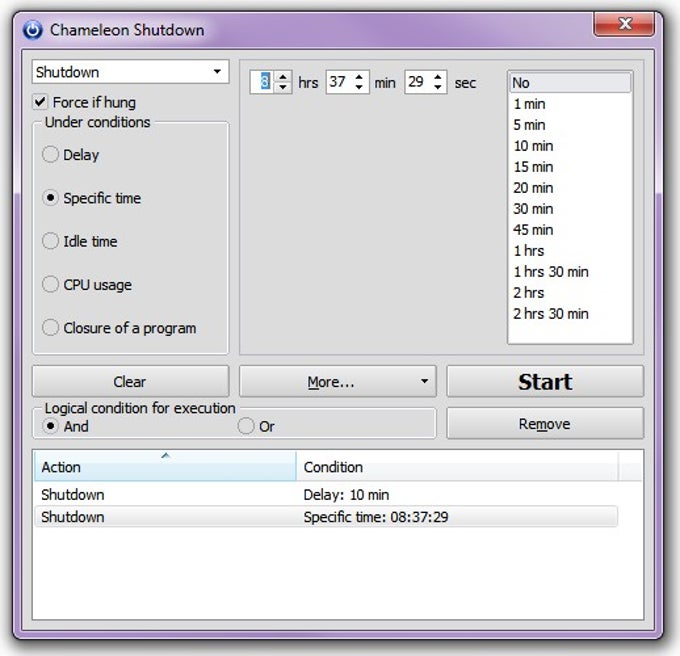This screenshot has width=680, height=656.
Task: Choose the 1 hrs 30 min preset
Action: [x=570, y=272]
